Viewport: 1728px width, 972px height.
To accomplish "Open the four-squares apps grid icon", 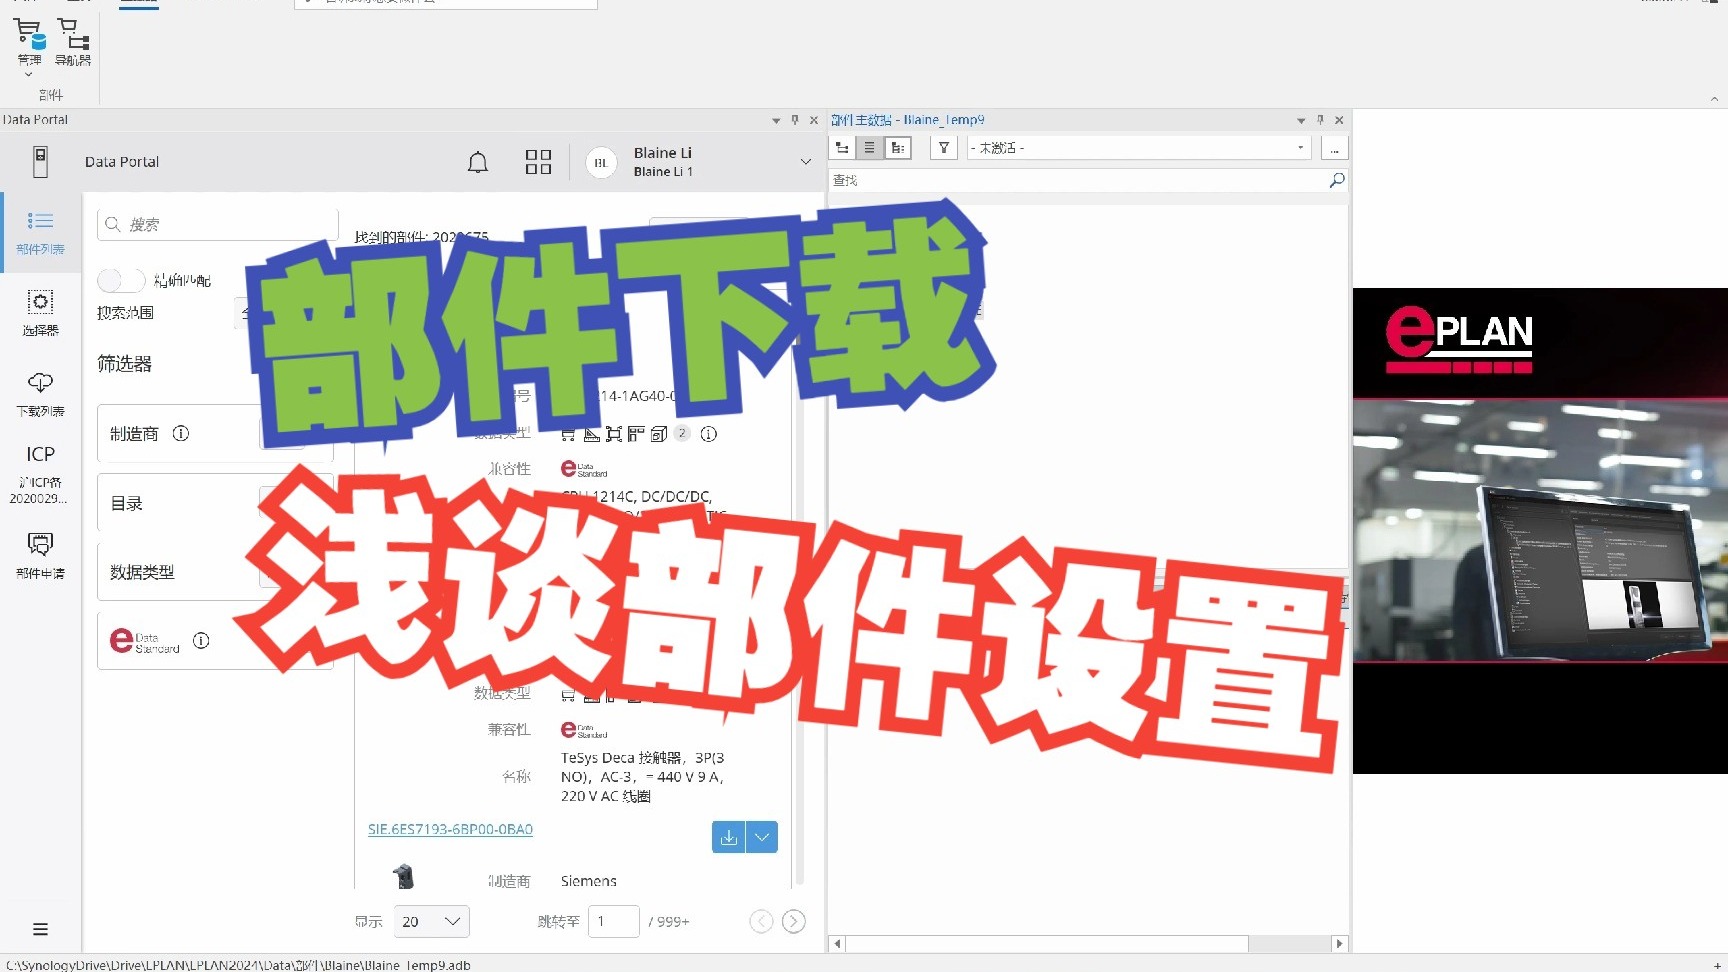I will click(x=538, y=162).
